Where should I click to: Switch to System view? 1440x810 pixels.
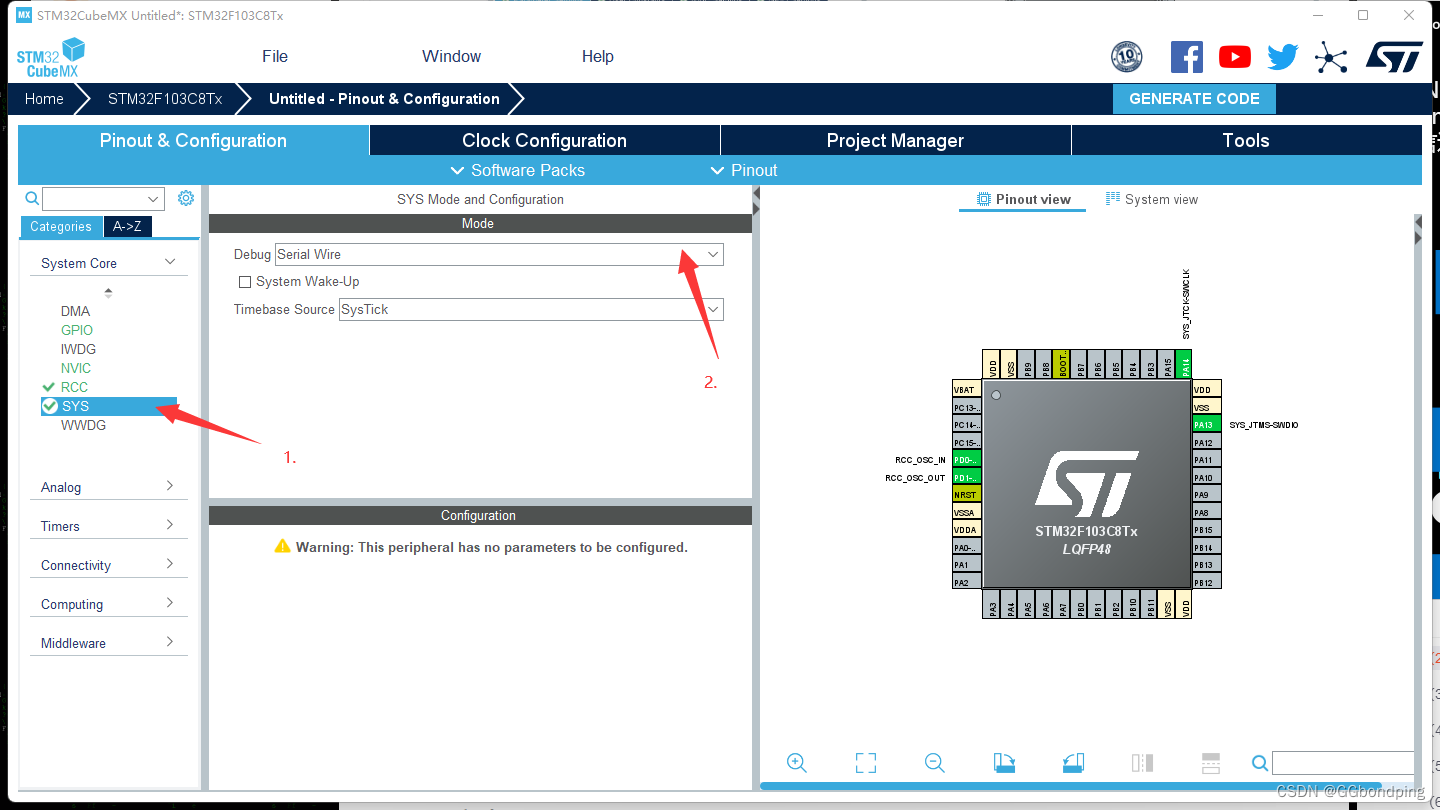[x=1152, y=199]
